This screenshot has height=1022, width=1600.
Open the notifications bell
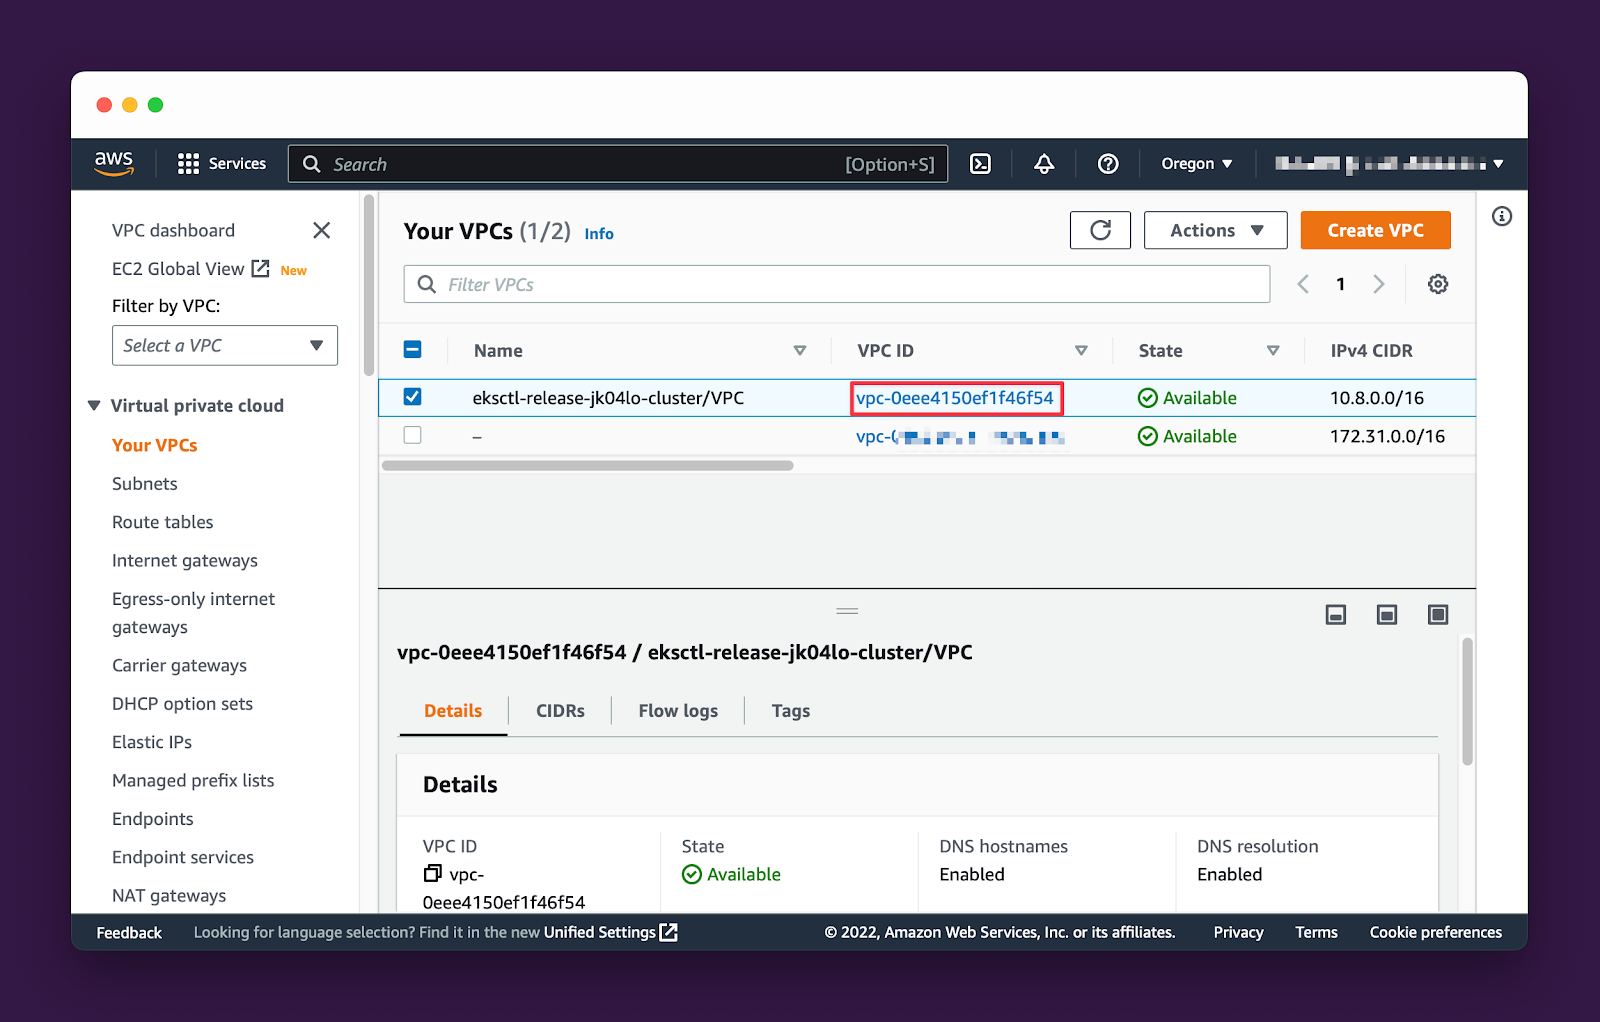coord(1044,164)
